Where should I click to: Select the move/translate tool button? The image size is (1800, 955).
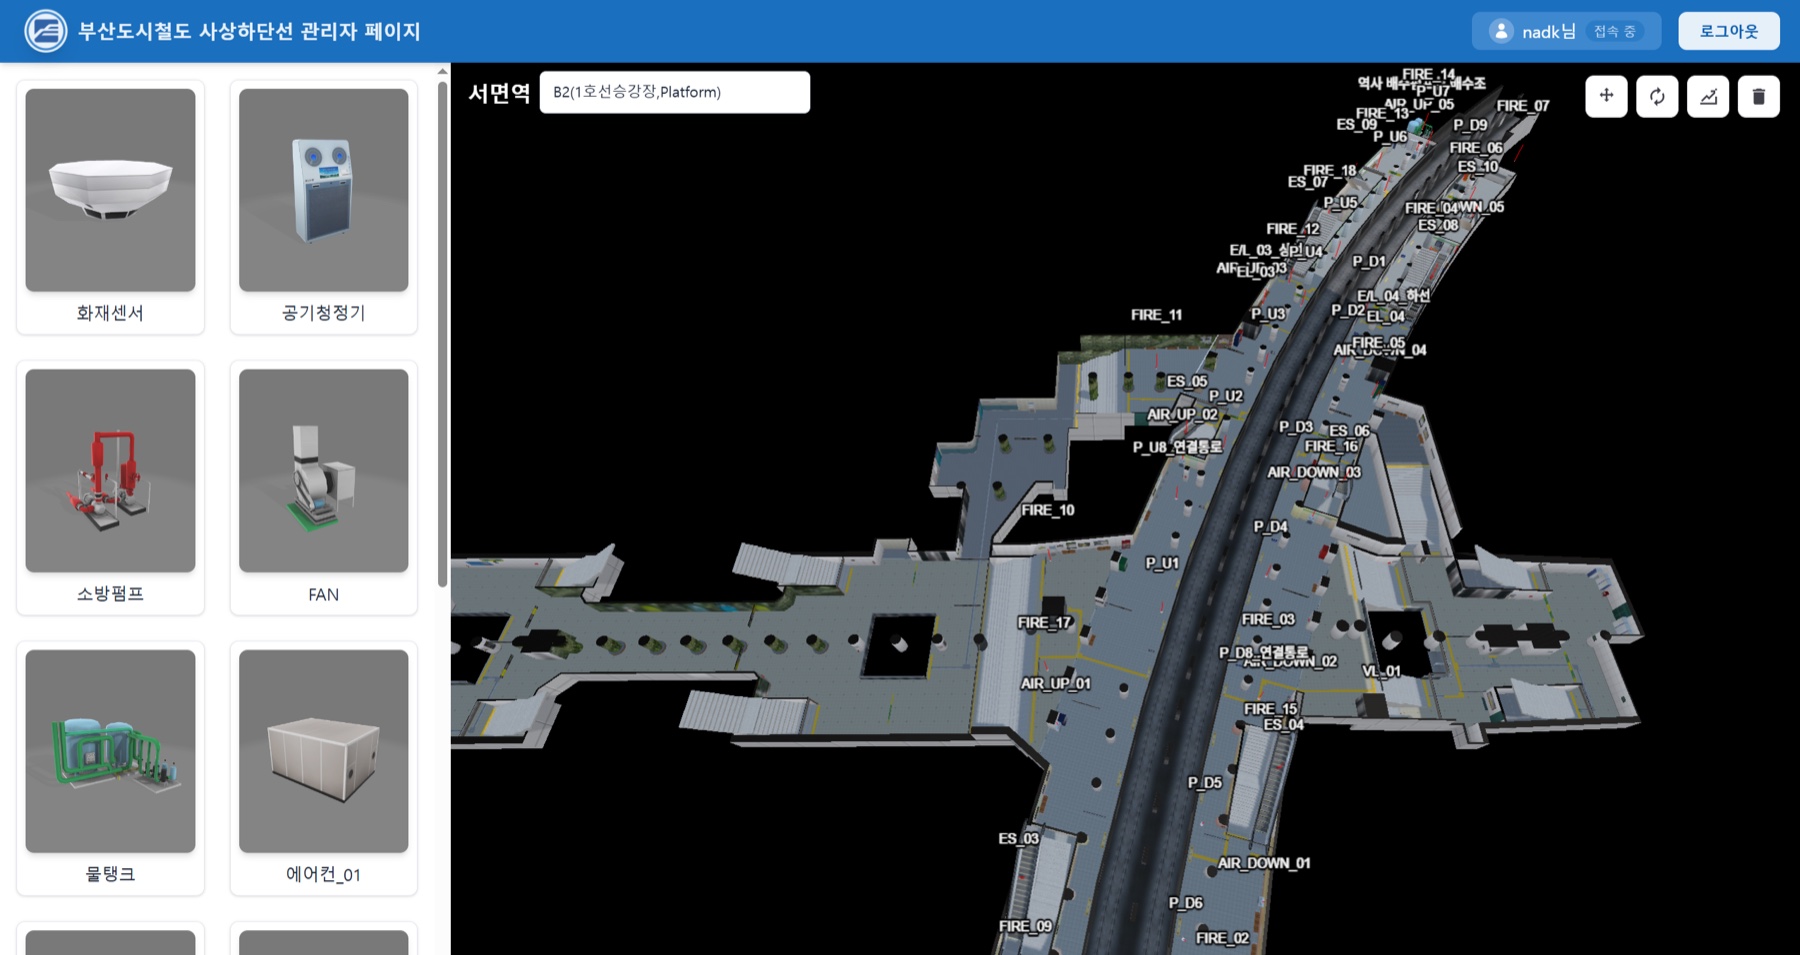click(x=1606, y=96)
